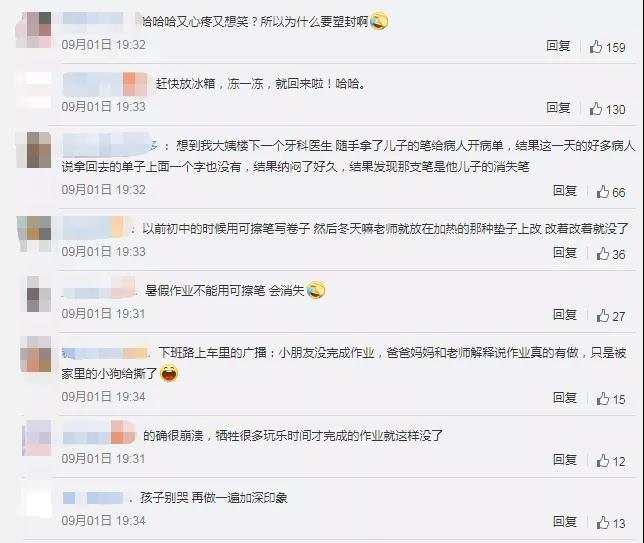Like the dog-tore-homework comment with 15 likes
The height and width of the screenshot is (543, 644).
pos(611,398)
